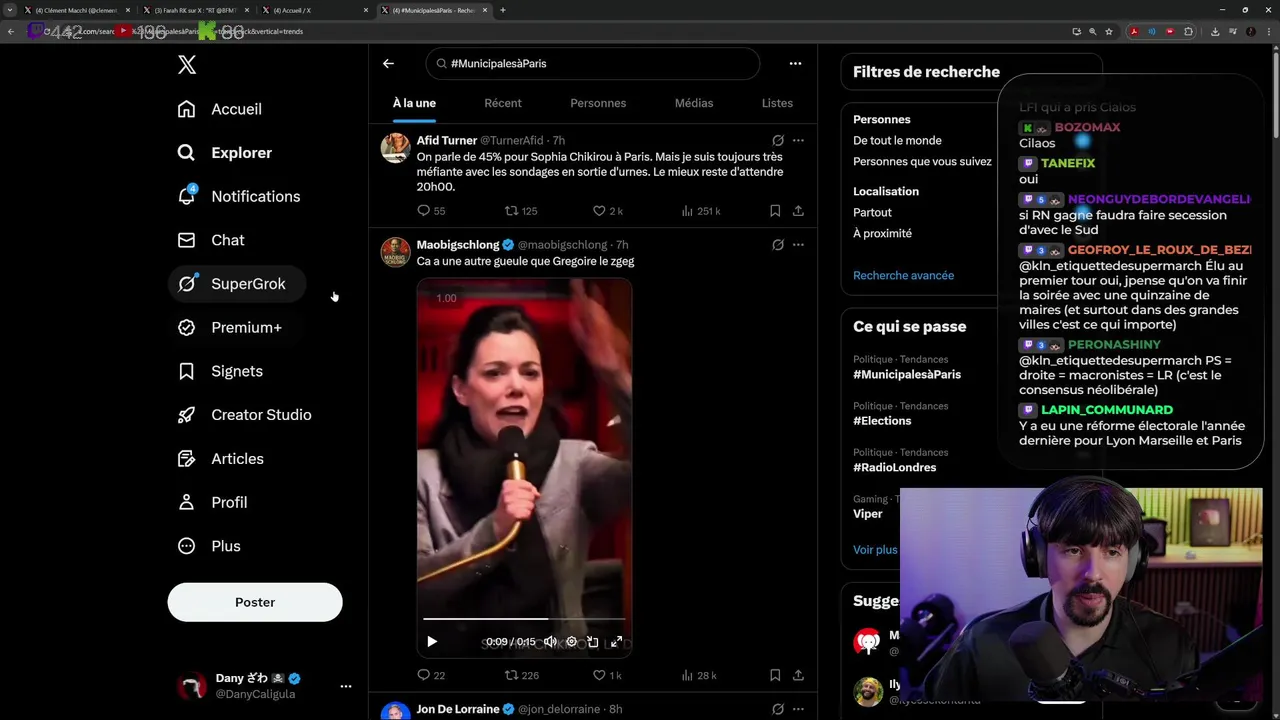
Task: Open more menu on Afid Turner post
Action: click(x=798, y=140)
